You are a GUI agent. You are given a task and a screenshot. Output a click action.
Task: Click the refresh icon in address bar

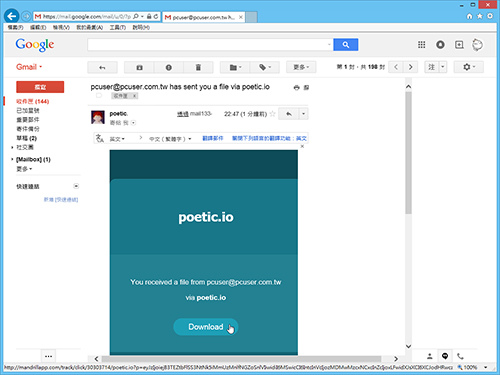click(x=156, y=16)
